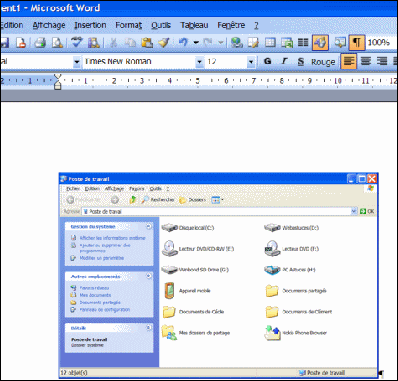
Task: Run the spelling and grammar check
Action: point(77,43)
